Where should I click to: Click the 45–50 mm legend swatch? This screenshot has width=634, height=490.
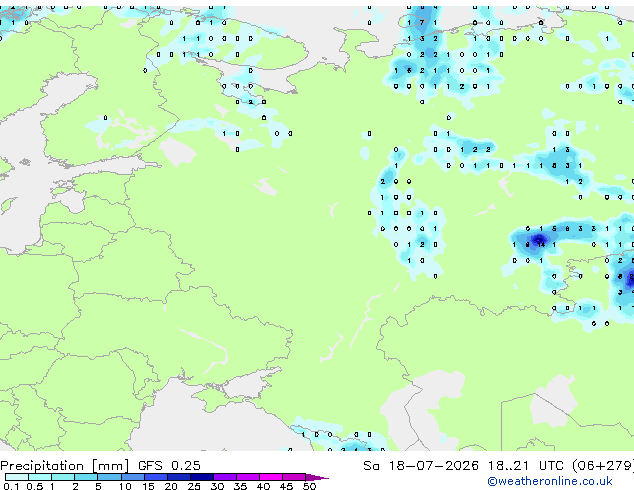pos(294,477)
